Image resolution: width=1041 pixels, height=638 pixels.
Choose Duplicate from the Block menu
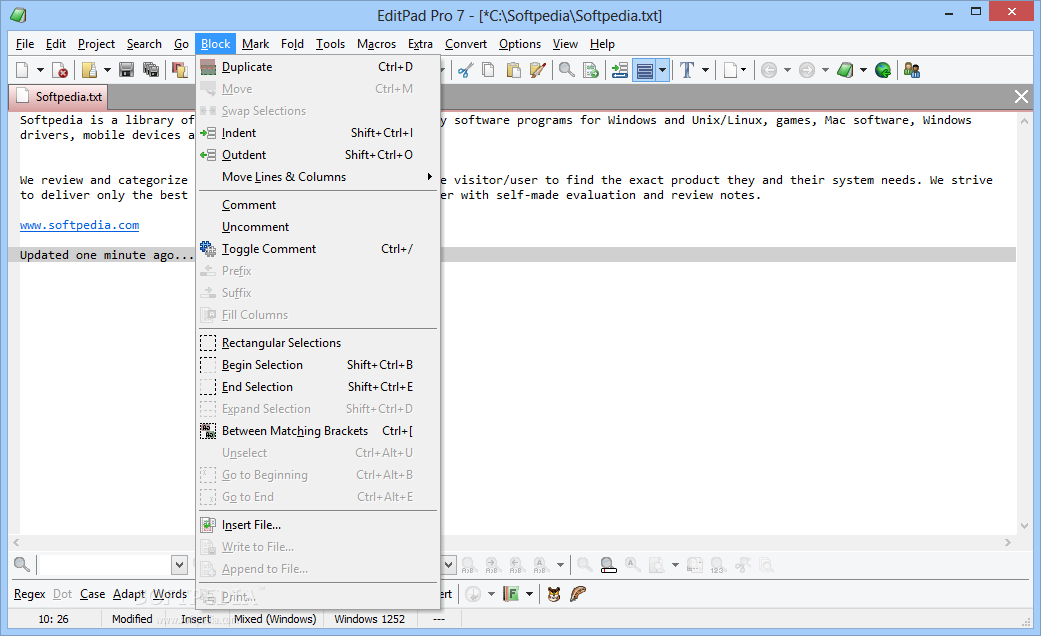pyautogui.click(x=318, y=67)
